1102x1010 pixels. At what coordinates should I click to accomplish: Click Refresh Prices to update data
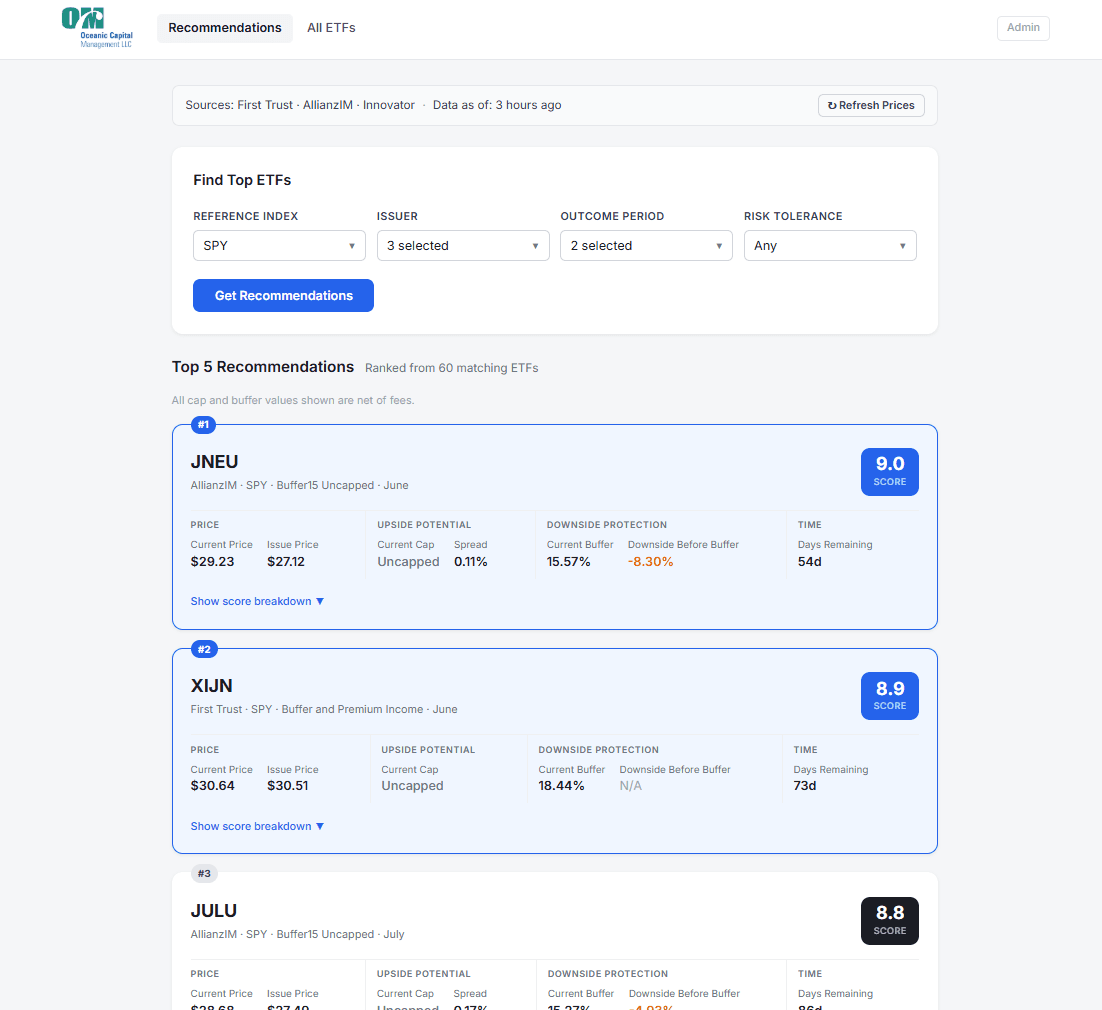pos(871,105)
